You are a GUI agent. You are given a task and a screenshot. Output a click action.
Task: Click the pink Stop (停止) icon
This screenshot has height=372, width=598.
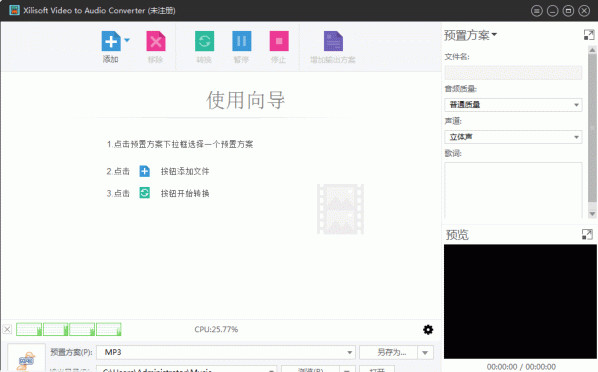click(x=279, y=41)
